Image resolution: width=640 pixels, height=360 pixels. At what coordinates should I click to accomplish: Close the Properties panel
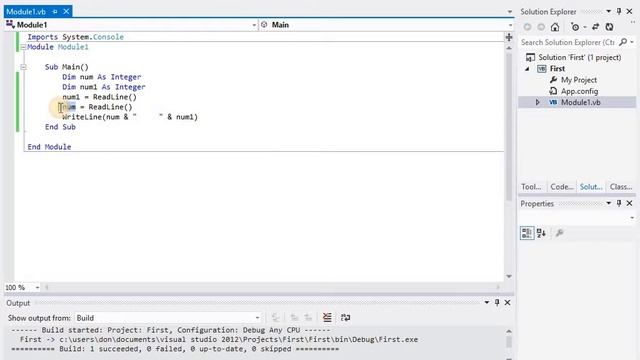629,203
